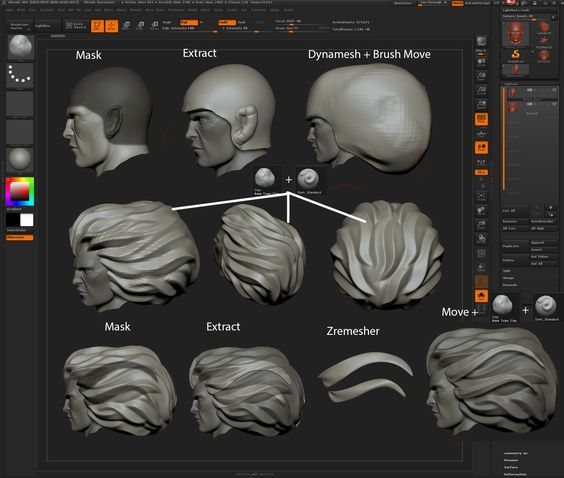Click the Rotate view icon in the right shelf

coord(481,239)
